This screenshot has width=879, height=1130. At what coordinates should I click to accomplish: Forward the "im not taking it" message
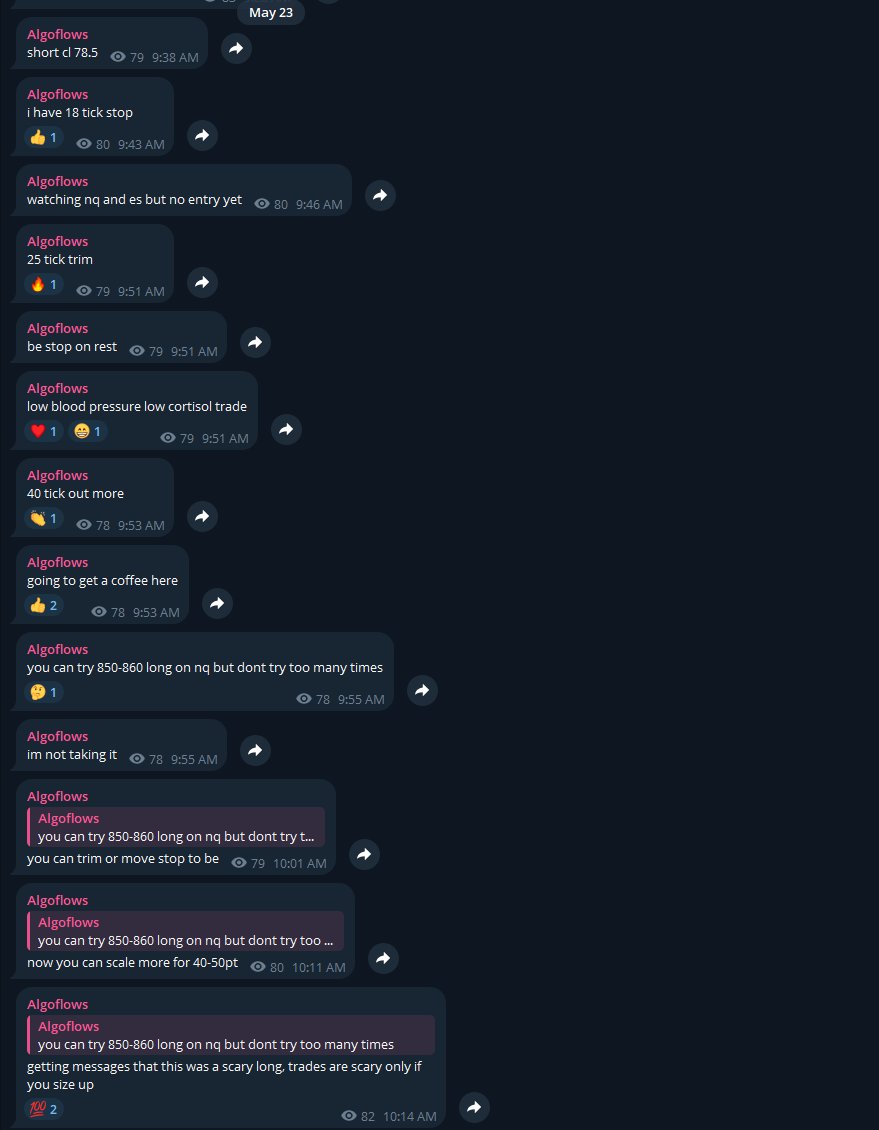(256, 750)
